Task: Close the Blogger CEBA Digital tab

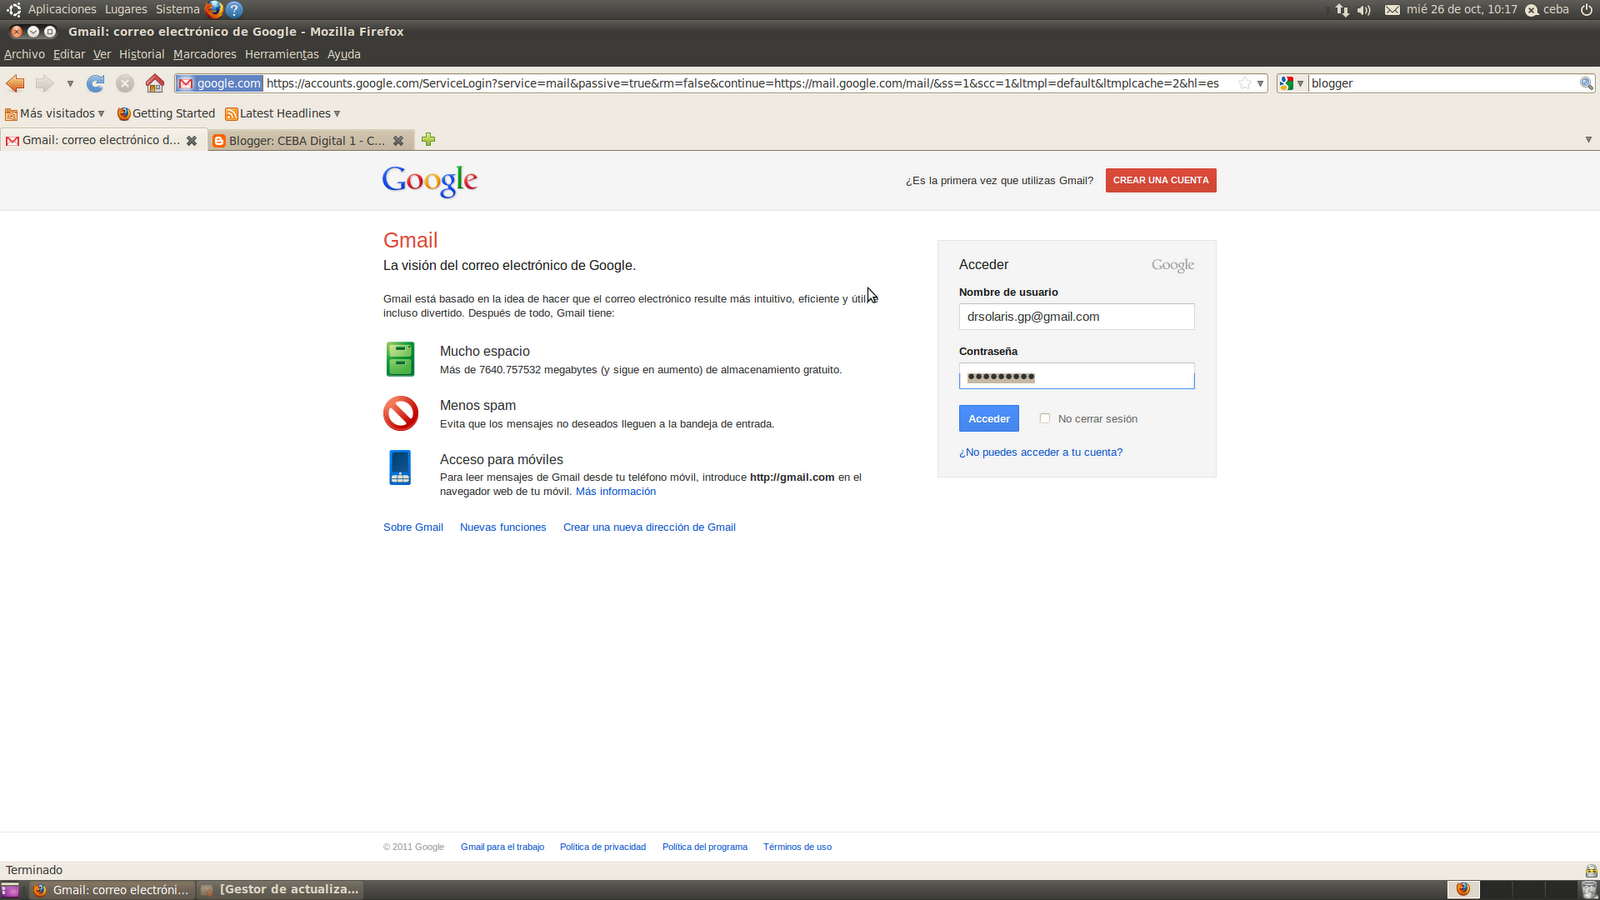Action: (x=398, y=141)
